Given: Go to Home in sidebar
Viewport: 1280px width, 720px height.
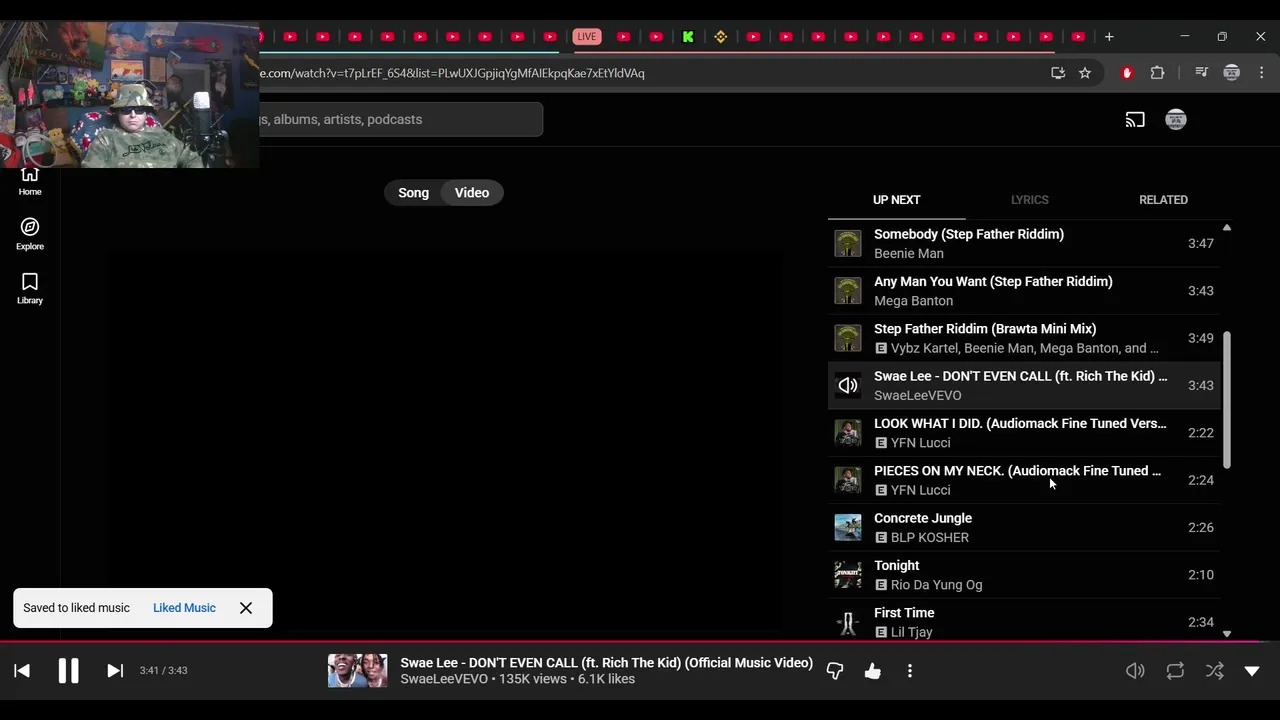Looking at the screenshot, I should click(30, 180).
